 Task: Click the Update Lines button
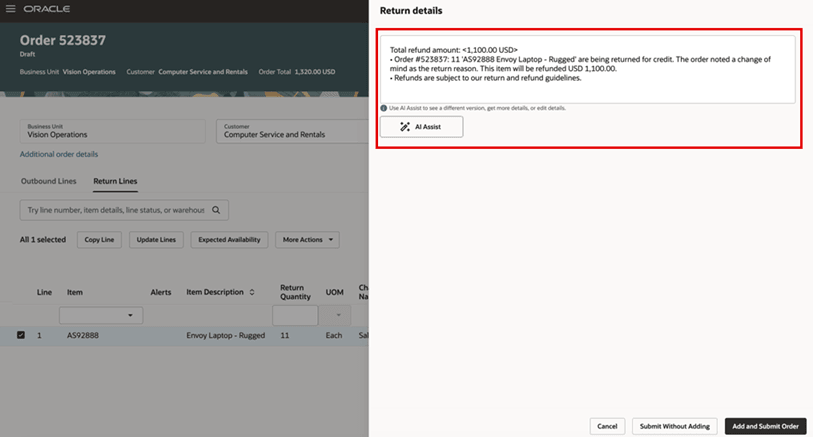(x=156, y=239)
